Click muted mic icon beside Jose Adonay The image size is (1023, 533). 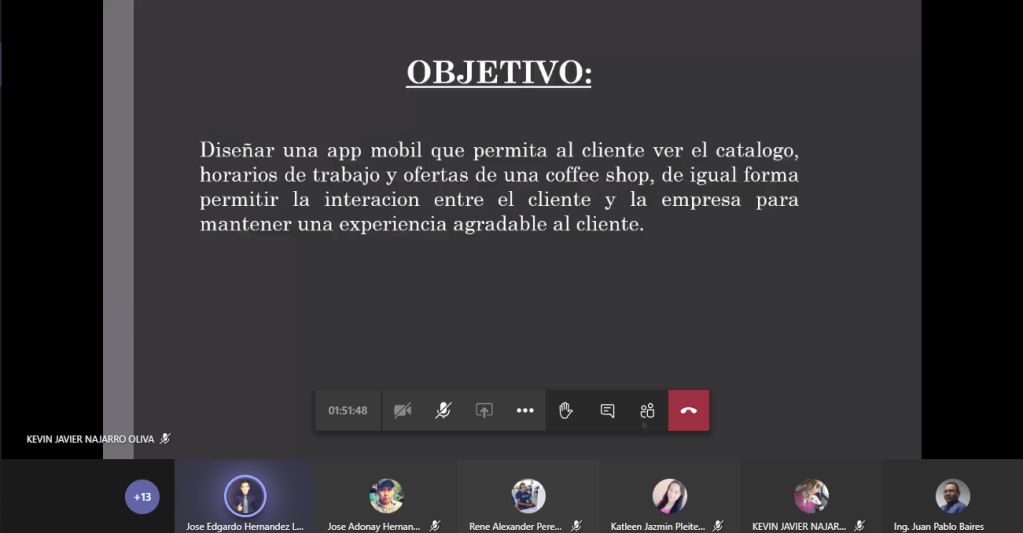click(x=435, y=525)
